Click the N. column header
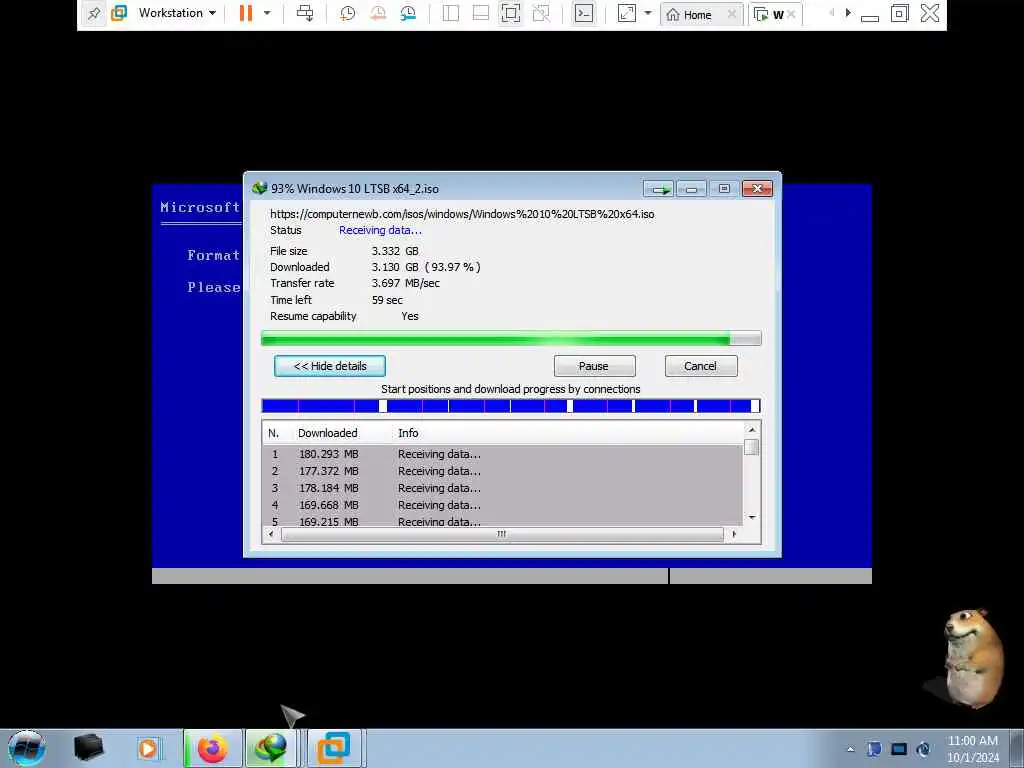 (274, 433)
